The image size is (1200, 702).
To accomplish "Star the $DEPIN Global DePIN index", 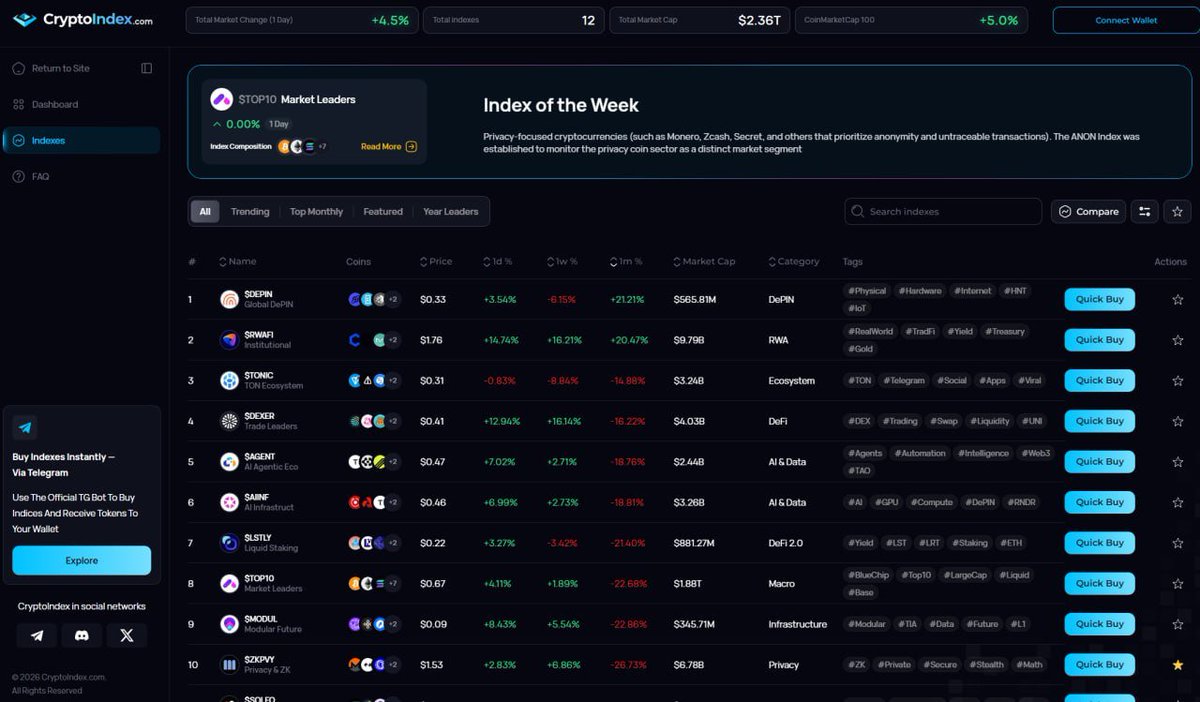I will coord(1177,299).
